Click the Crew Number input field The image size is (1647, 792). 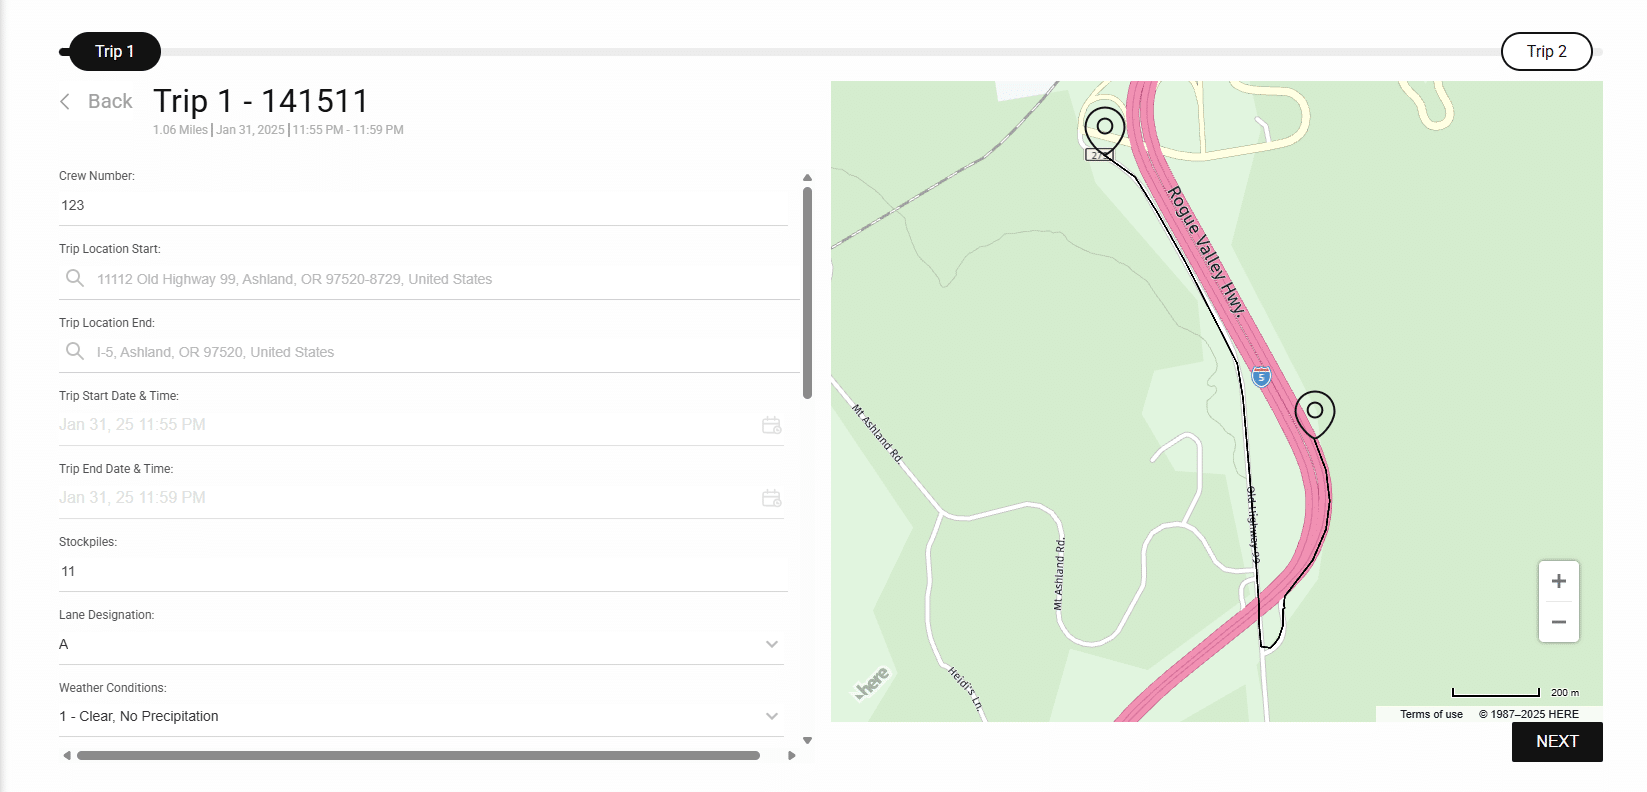point(420,205)
